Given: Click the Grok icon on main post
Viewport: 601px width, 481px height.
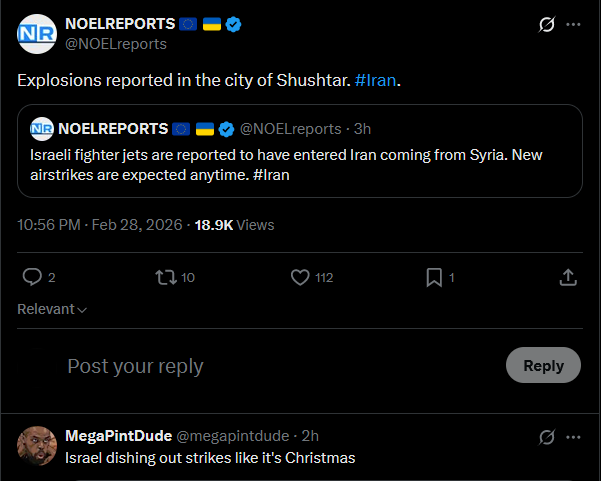Looking at the screenshot, I should coord(547,25).
